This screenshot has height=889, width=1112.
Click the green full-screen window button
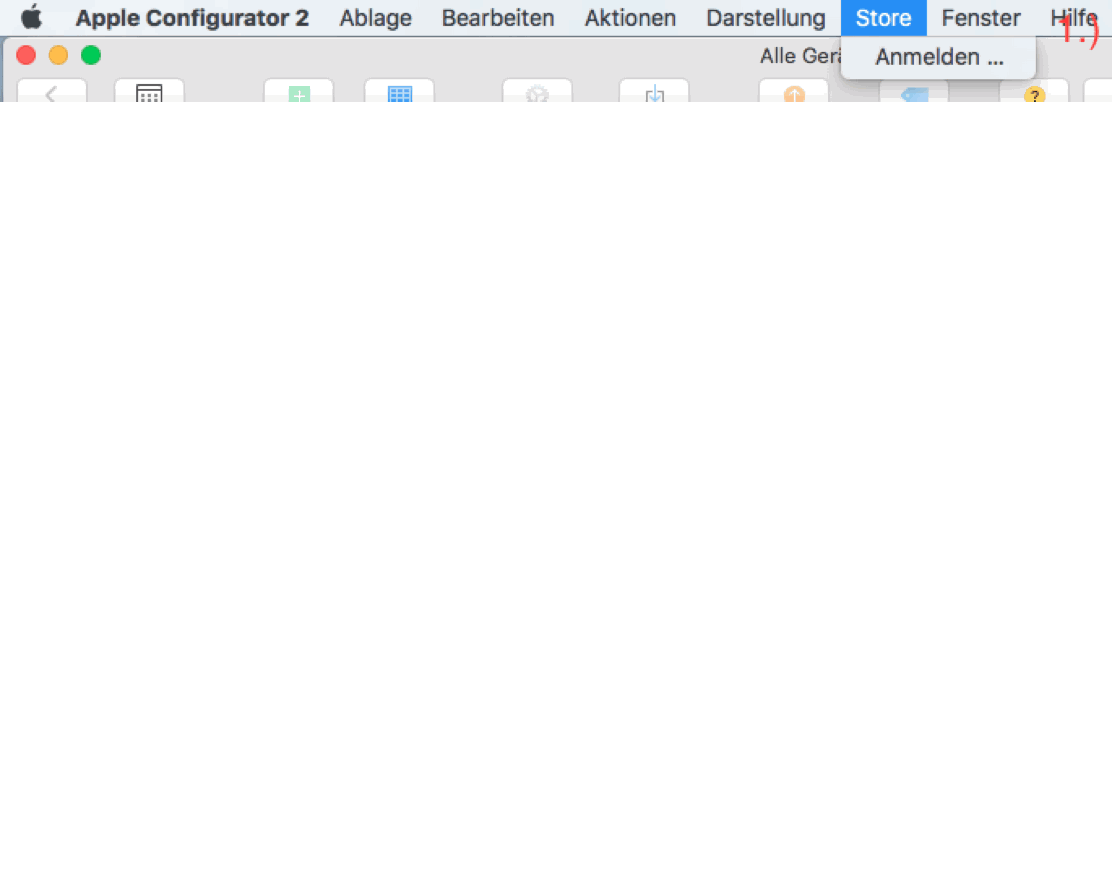91,55
